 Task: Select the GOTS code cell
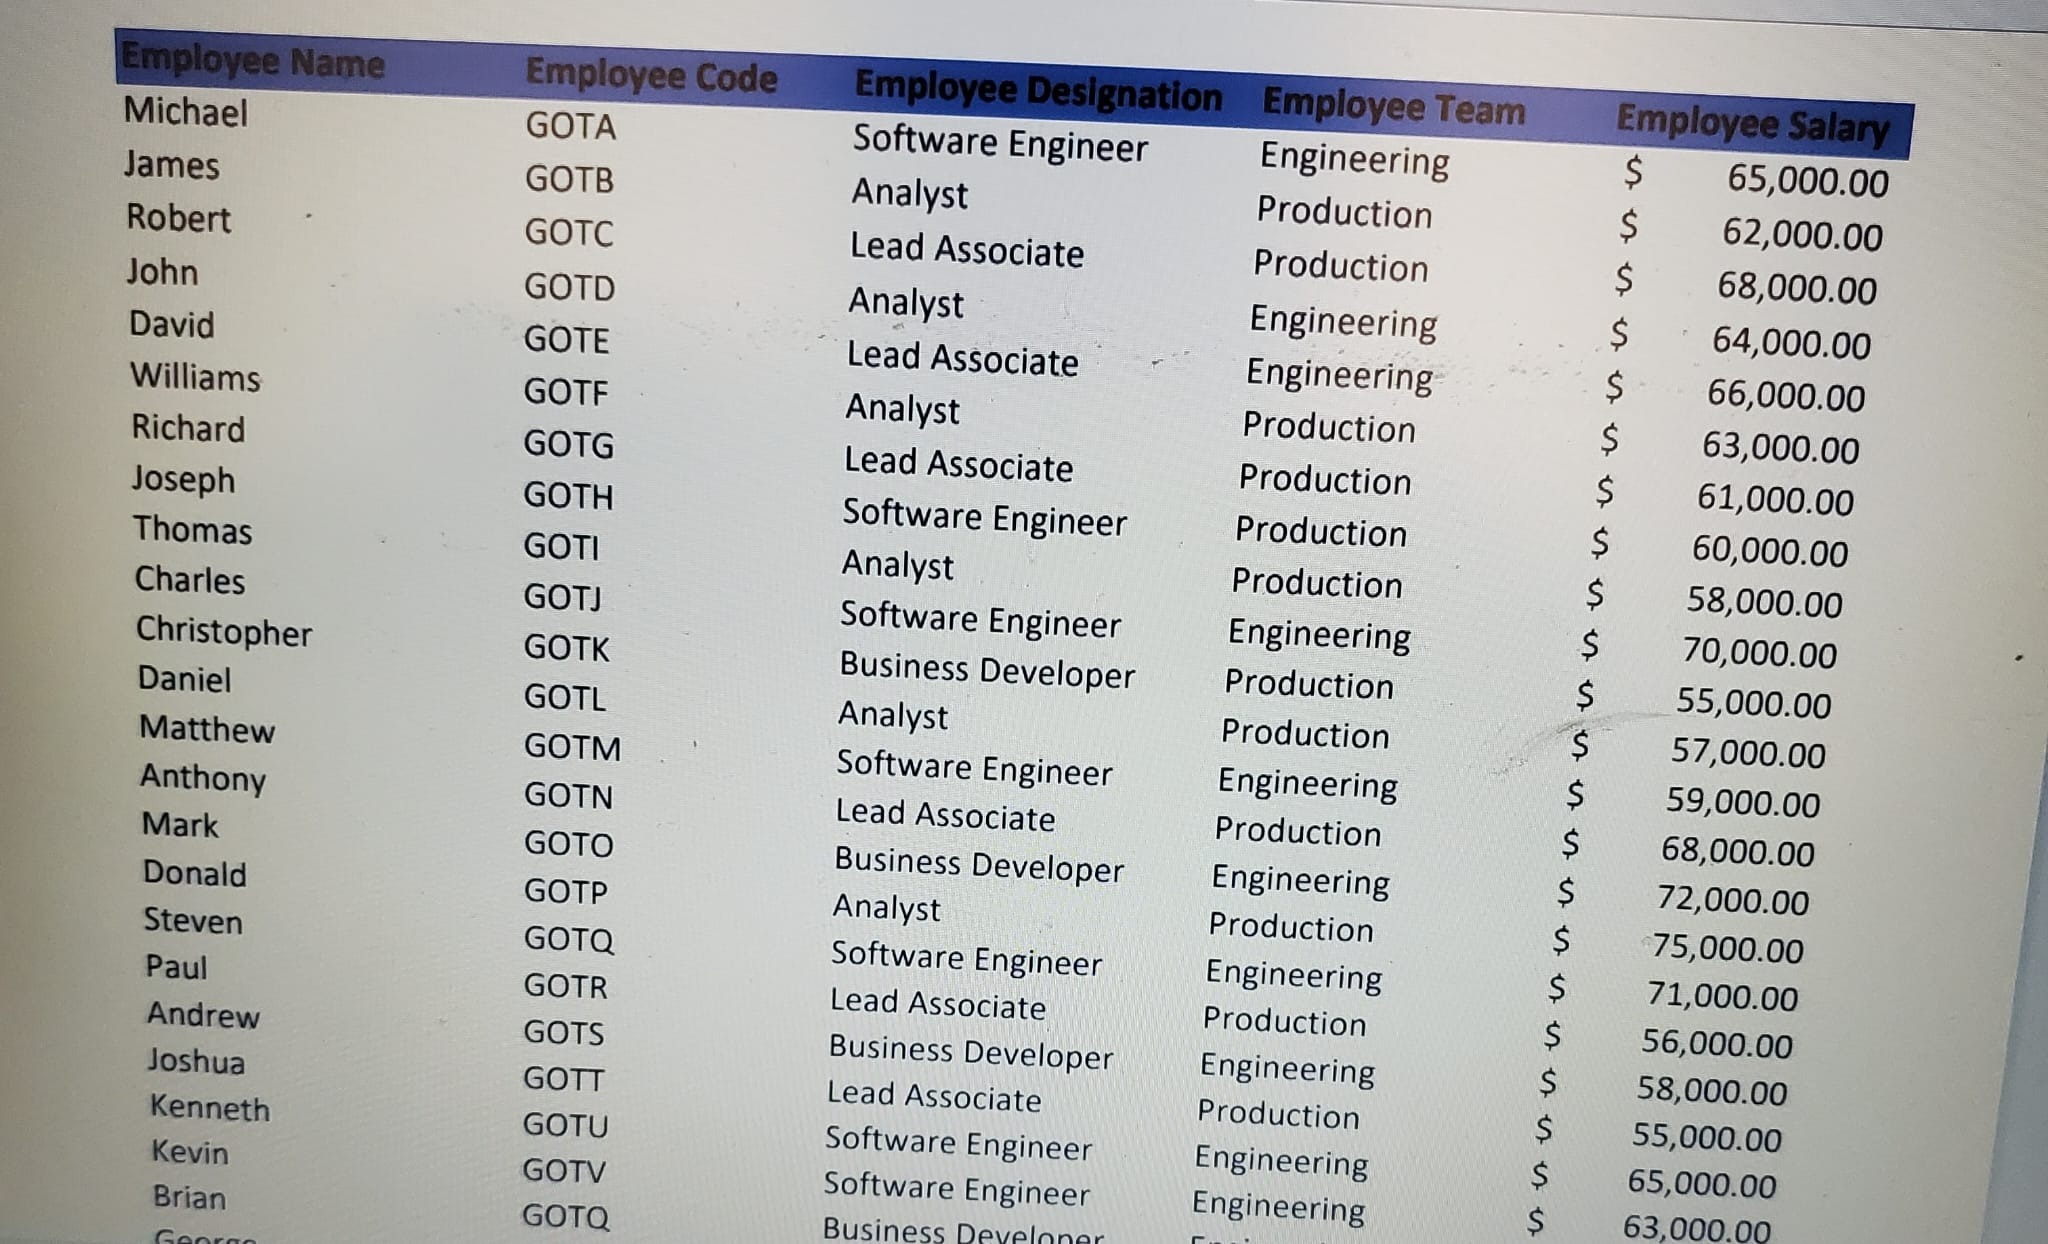pos(563,1032)
